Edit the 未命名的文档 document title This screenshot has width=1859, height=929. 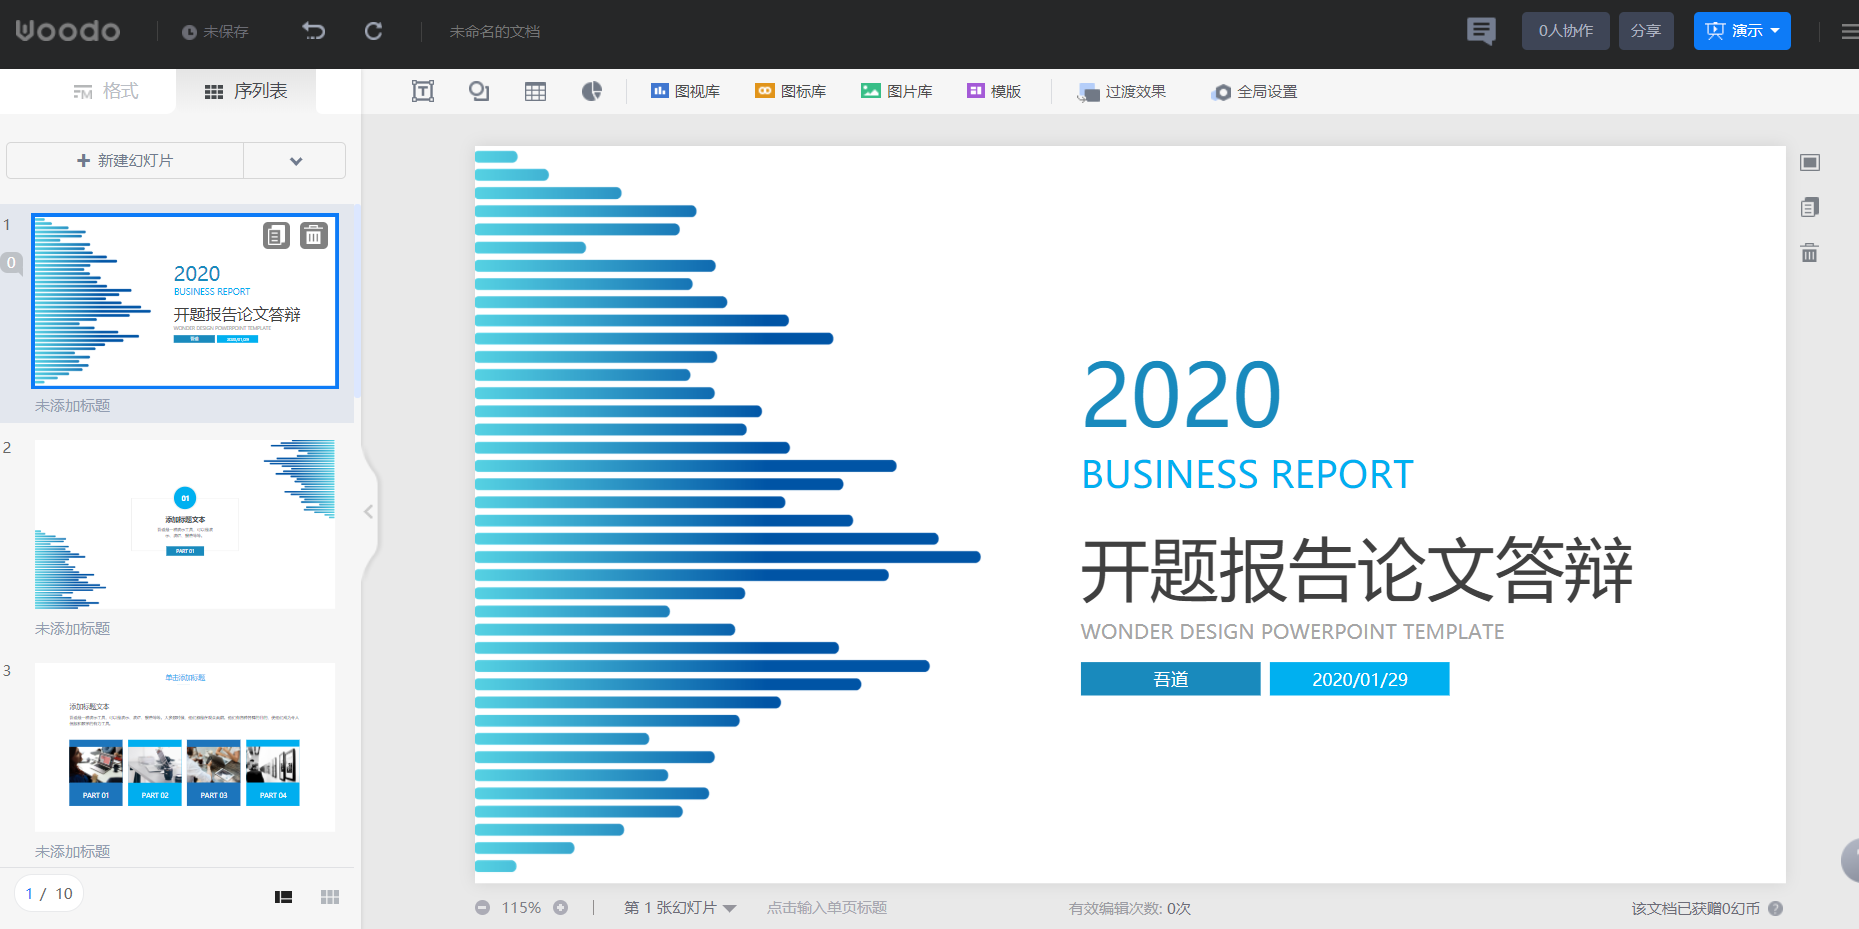(x=495, y=32)
